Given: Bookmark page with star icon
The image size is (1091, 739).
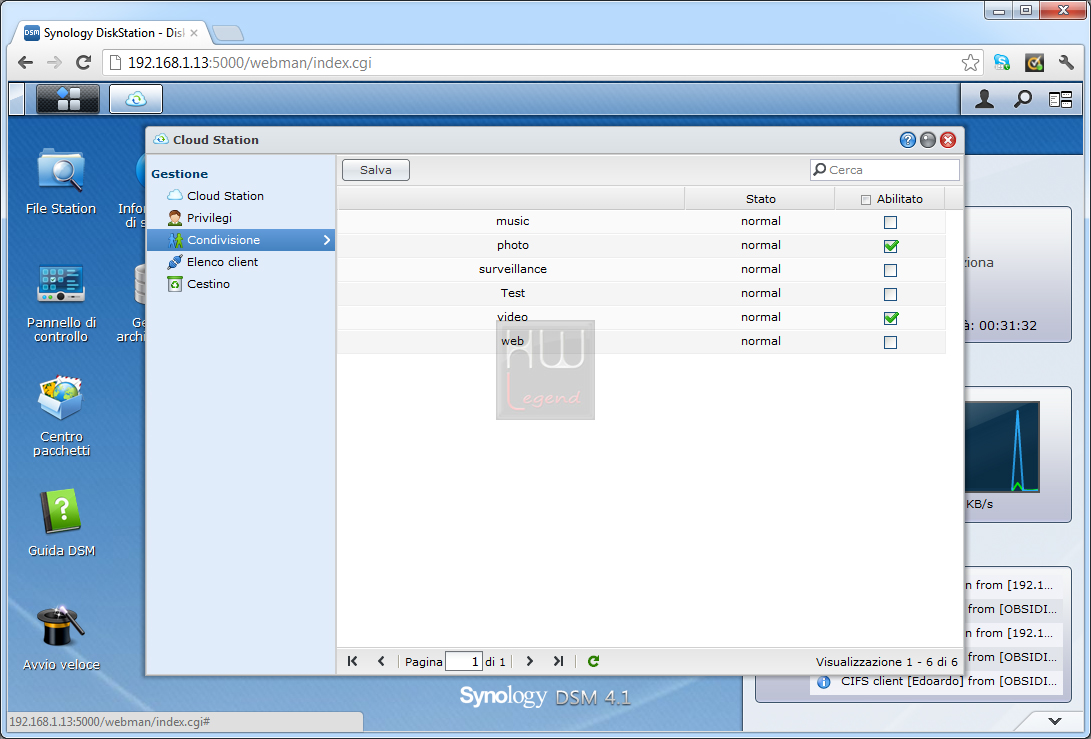Looking at the screenshot, I should pyautogui.click(x=970, y=63).
